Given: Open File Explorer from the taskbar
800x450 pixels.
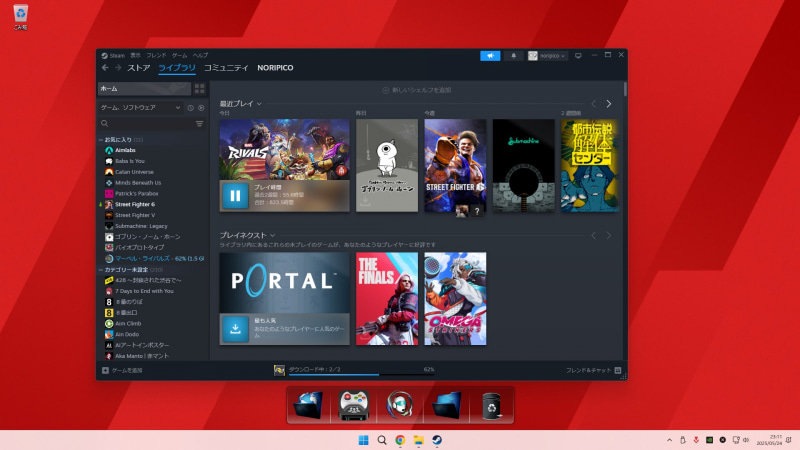Looking at the screenshot, I should tap(418, 440).
